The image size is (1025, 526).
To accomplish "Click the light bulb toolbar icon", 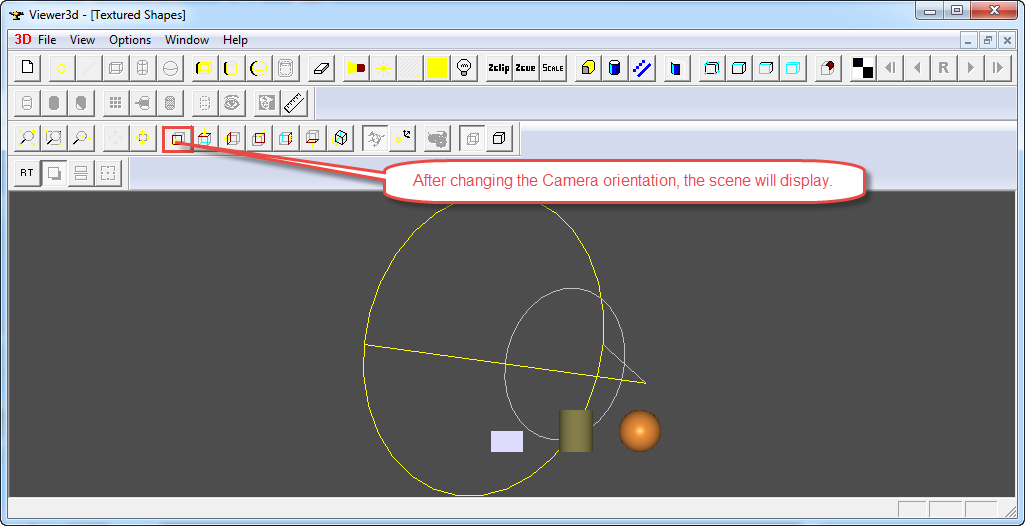I will (x=464, y=68).
